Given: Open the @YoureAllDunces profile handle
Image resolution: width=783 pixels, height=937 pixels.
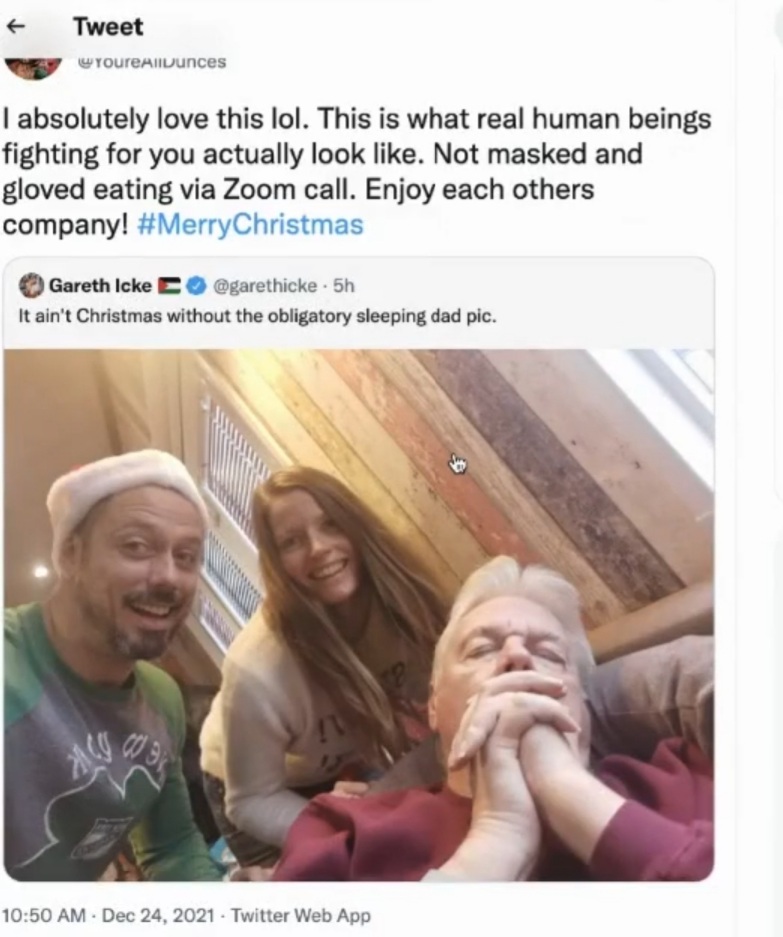Looking at the screenshot, I should [152, 62].
